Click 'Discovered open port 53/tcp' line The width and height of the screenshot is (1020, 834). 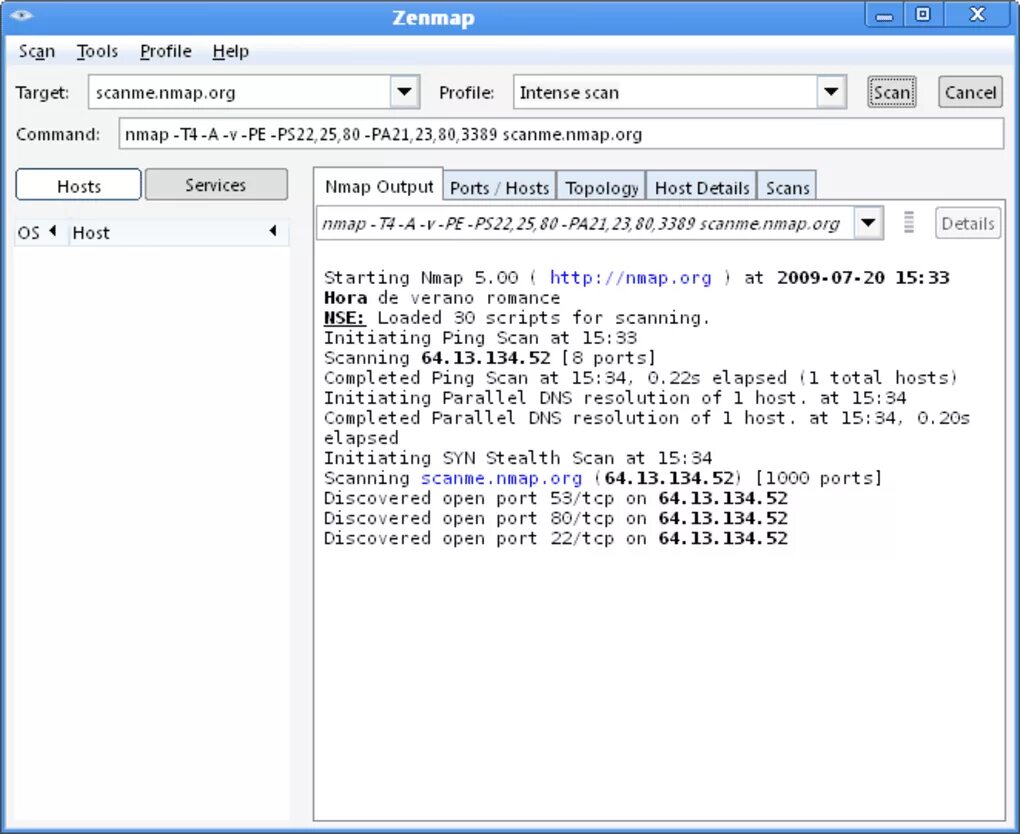pos(556,498)
